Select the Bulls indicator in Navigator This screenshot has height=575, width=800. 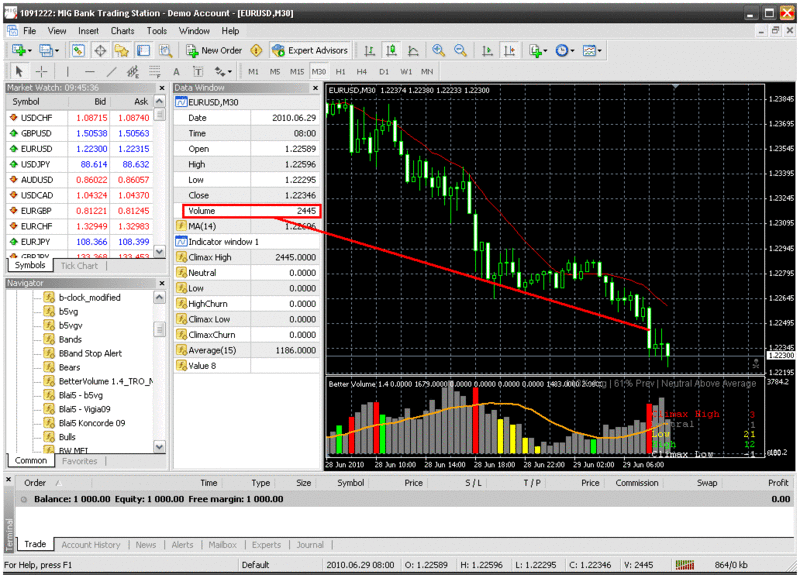click(69, 437)
